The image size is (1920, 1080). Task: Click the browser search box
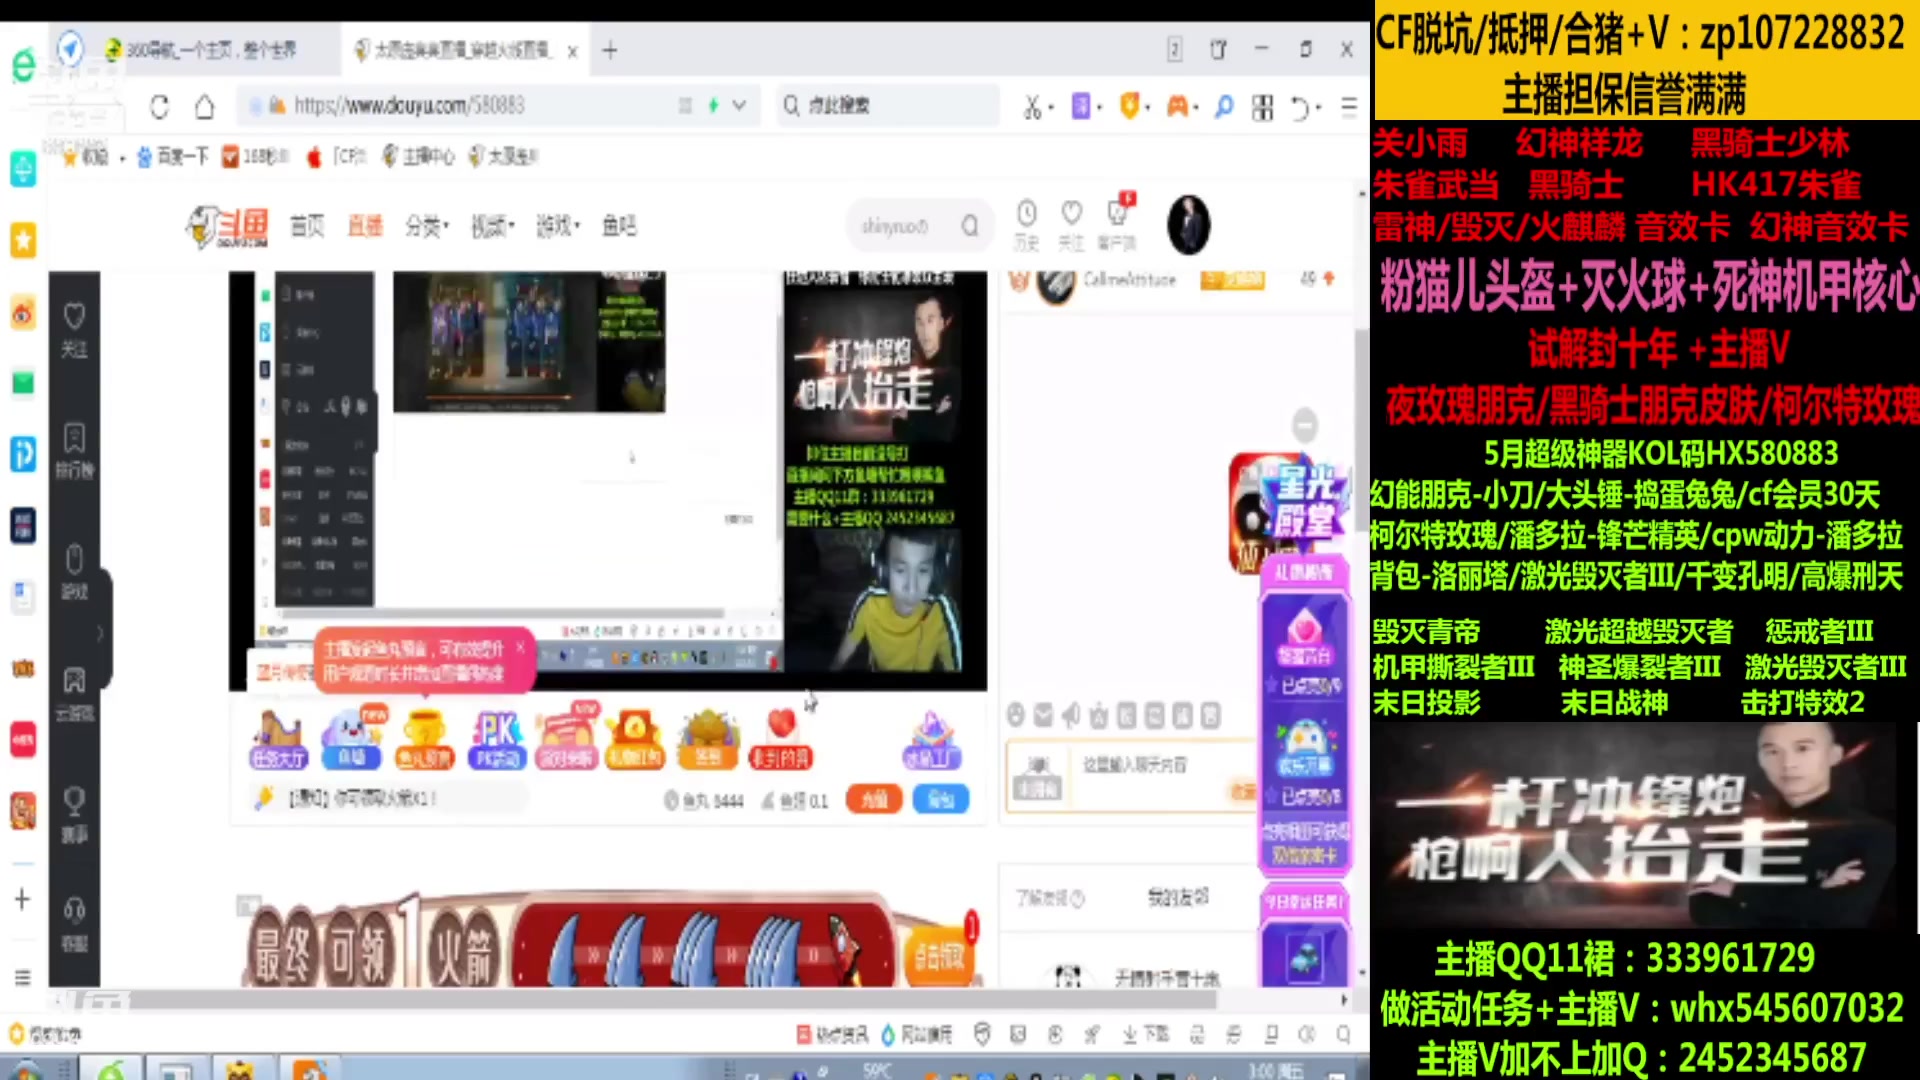click(x=888, y=105)
